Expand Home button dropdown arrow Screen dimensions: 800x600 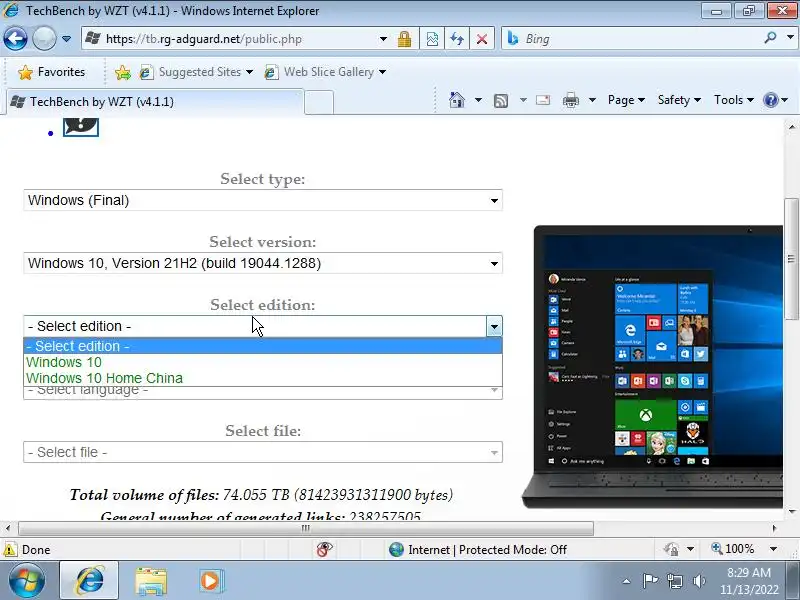click(x=478, y=100)
